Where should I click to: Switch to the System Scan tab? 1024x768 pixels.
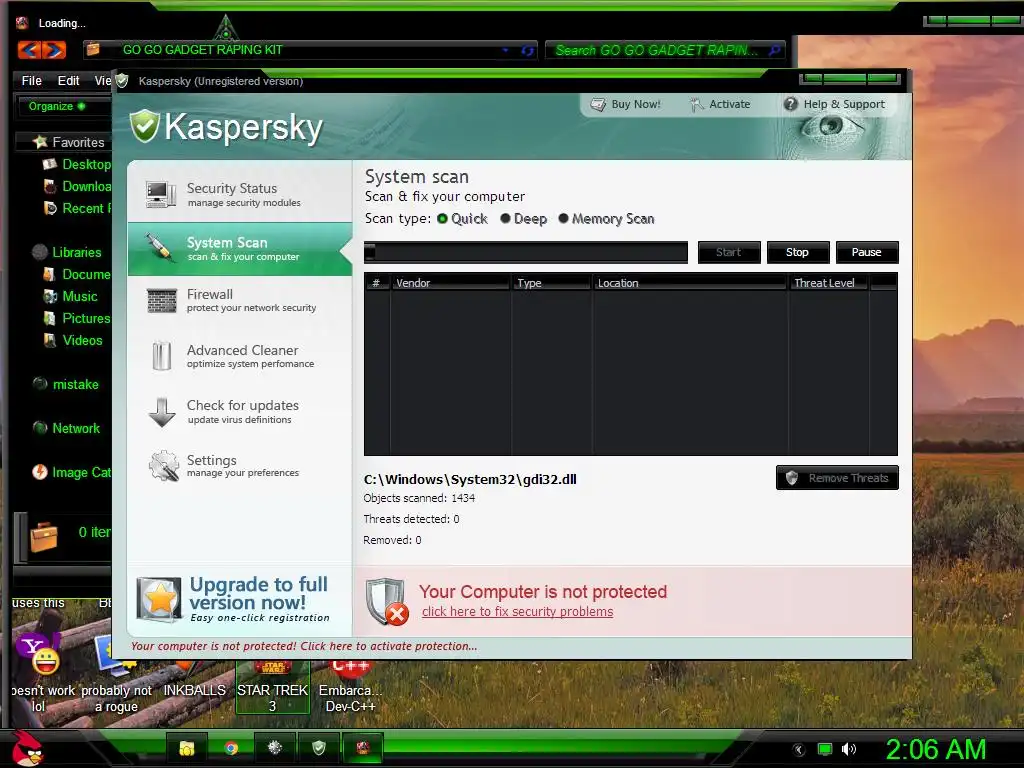point(240,249)
